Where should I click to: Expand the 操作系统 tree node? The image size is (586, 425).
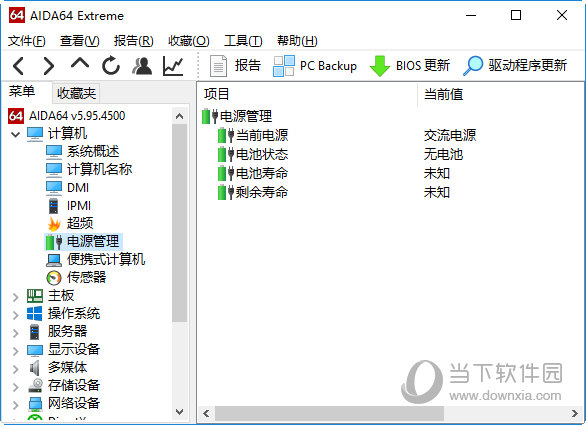coord(15,315)
